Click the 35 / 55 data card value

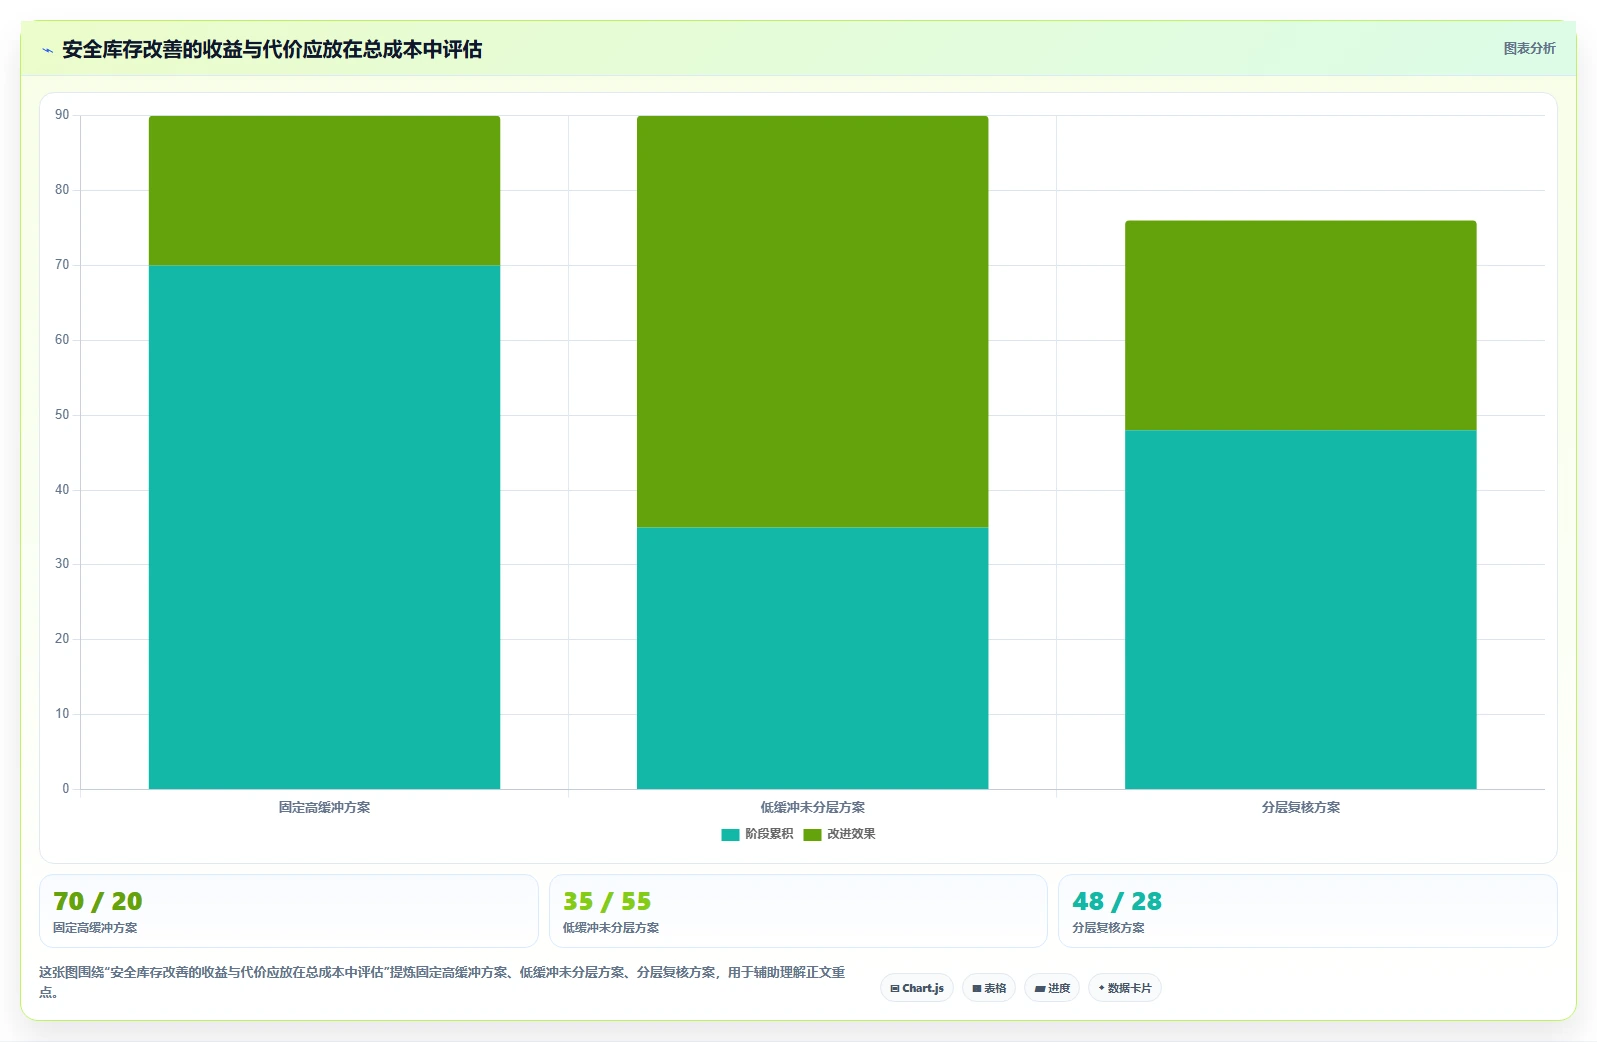point(607,901)
